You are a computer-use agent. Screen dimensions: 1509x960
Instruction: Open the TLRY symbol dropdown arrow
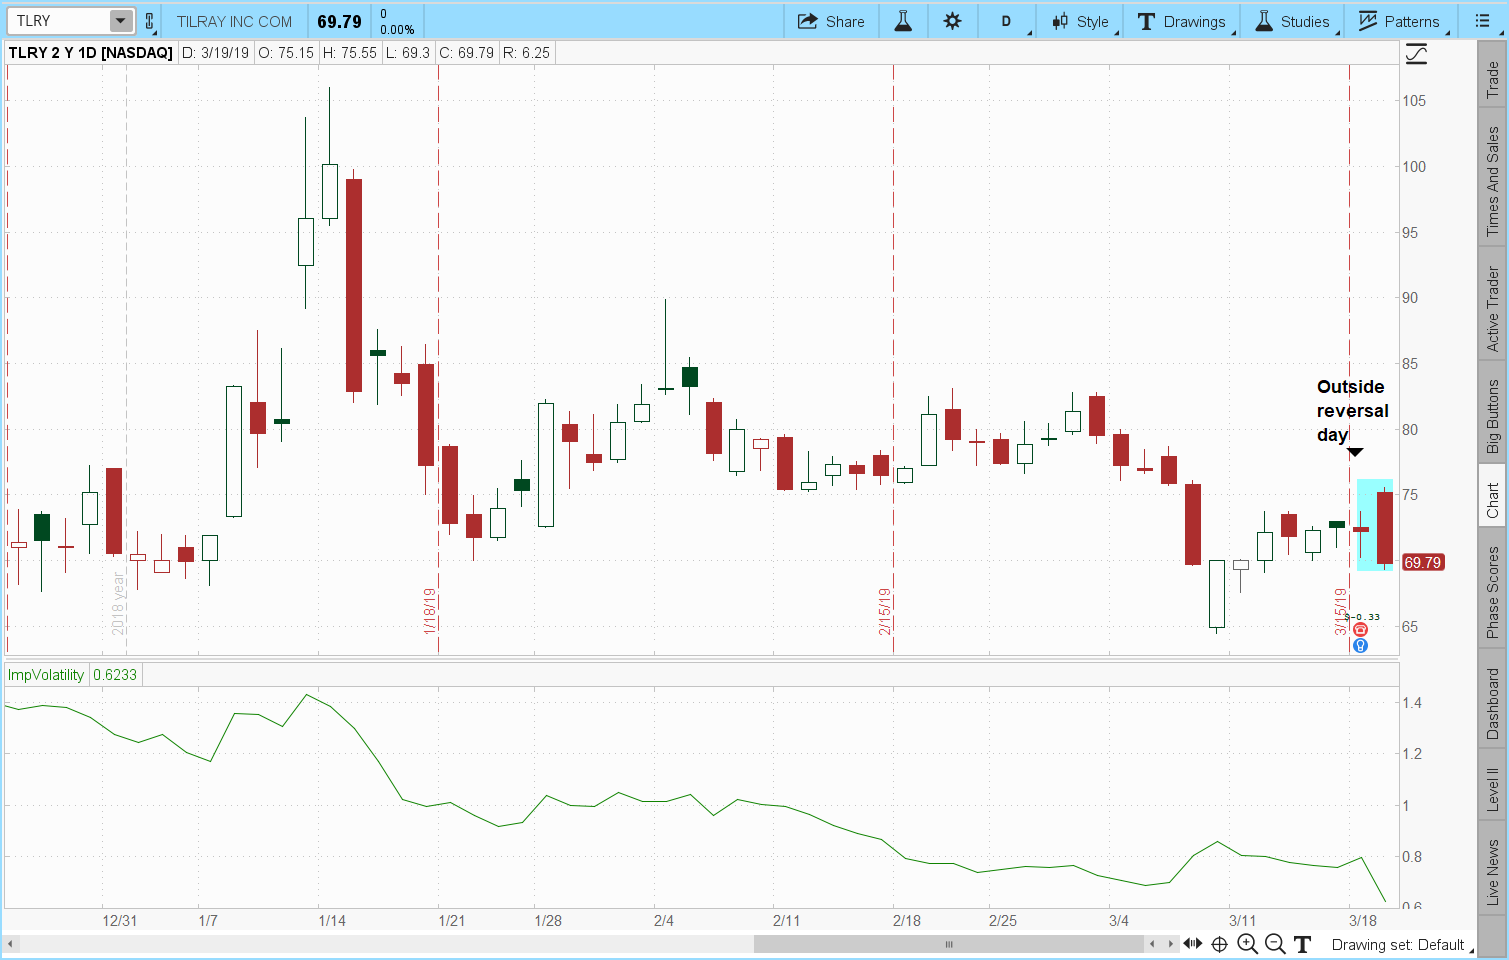(120, 21)
